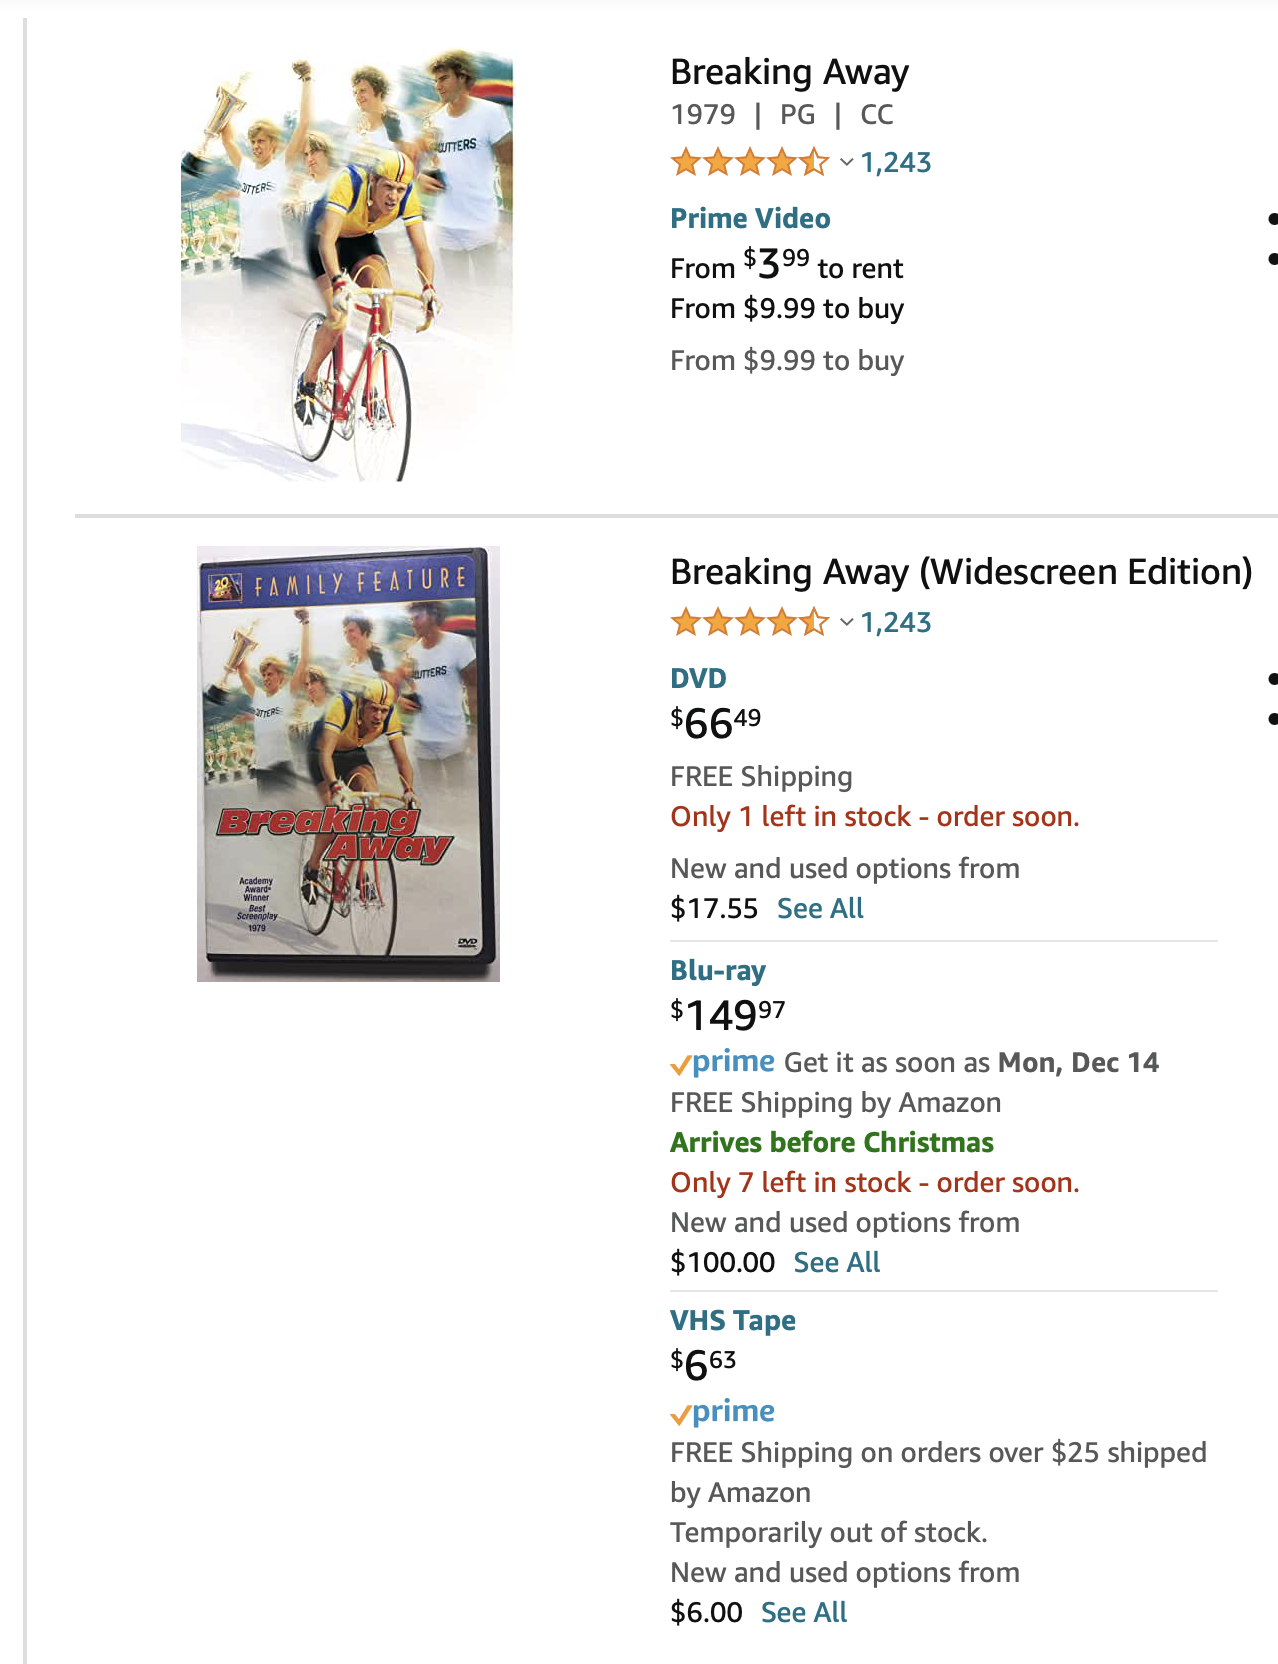Open Breaking Away (Widescreen Edition) title link
The image size is (1278, 1664).
(x=960, y=572)
